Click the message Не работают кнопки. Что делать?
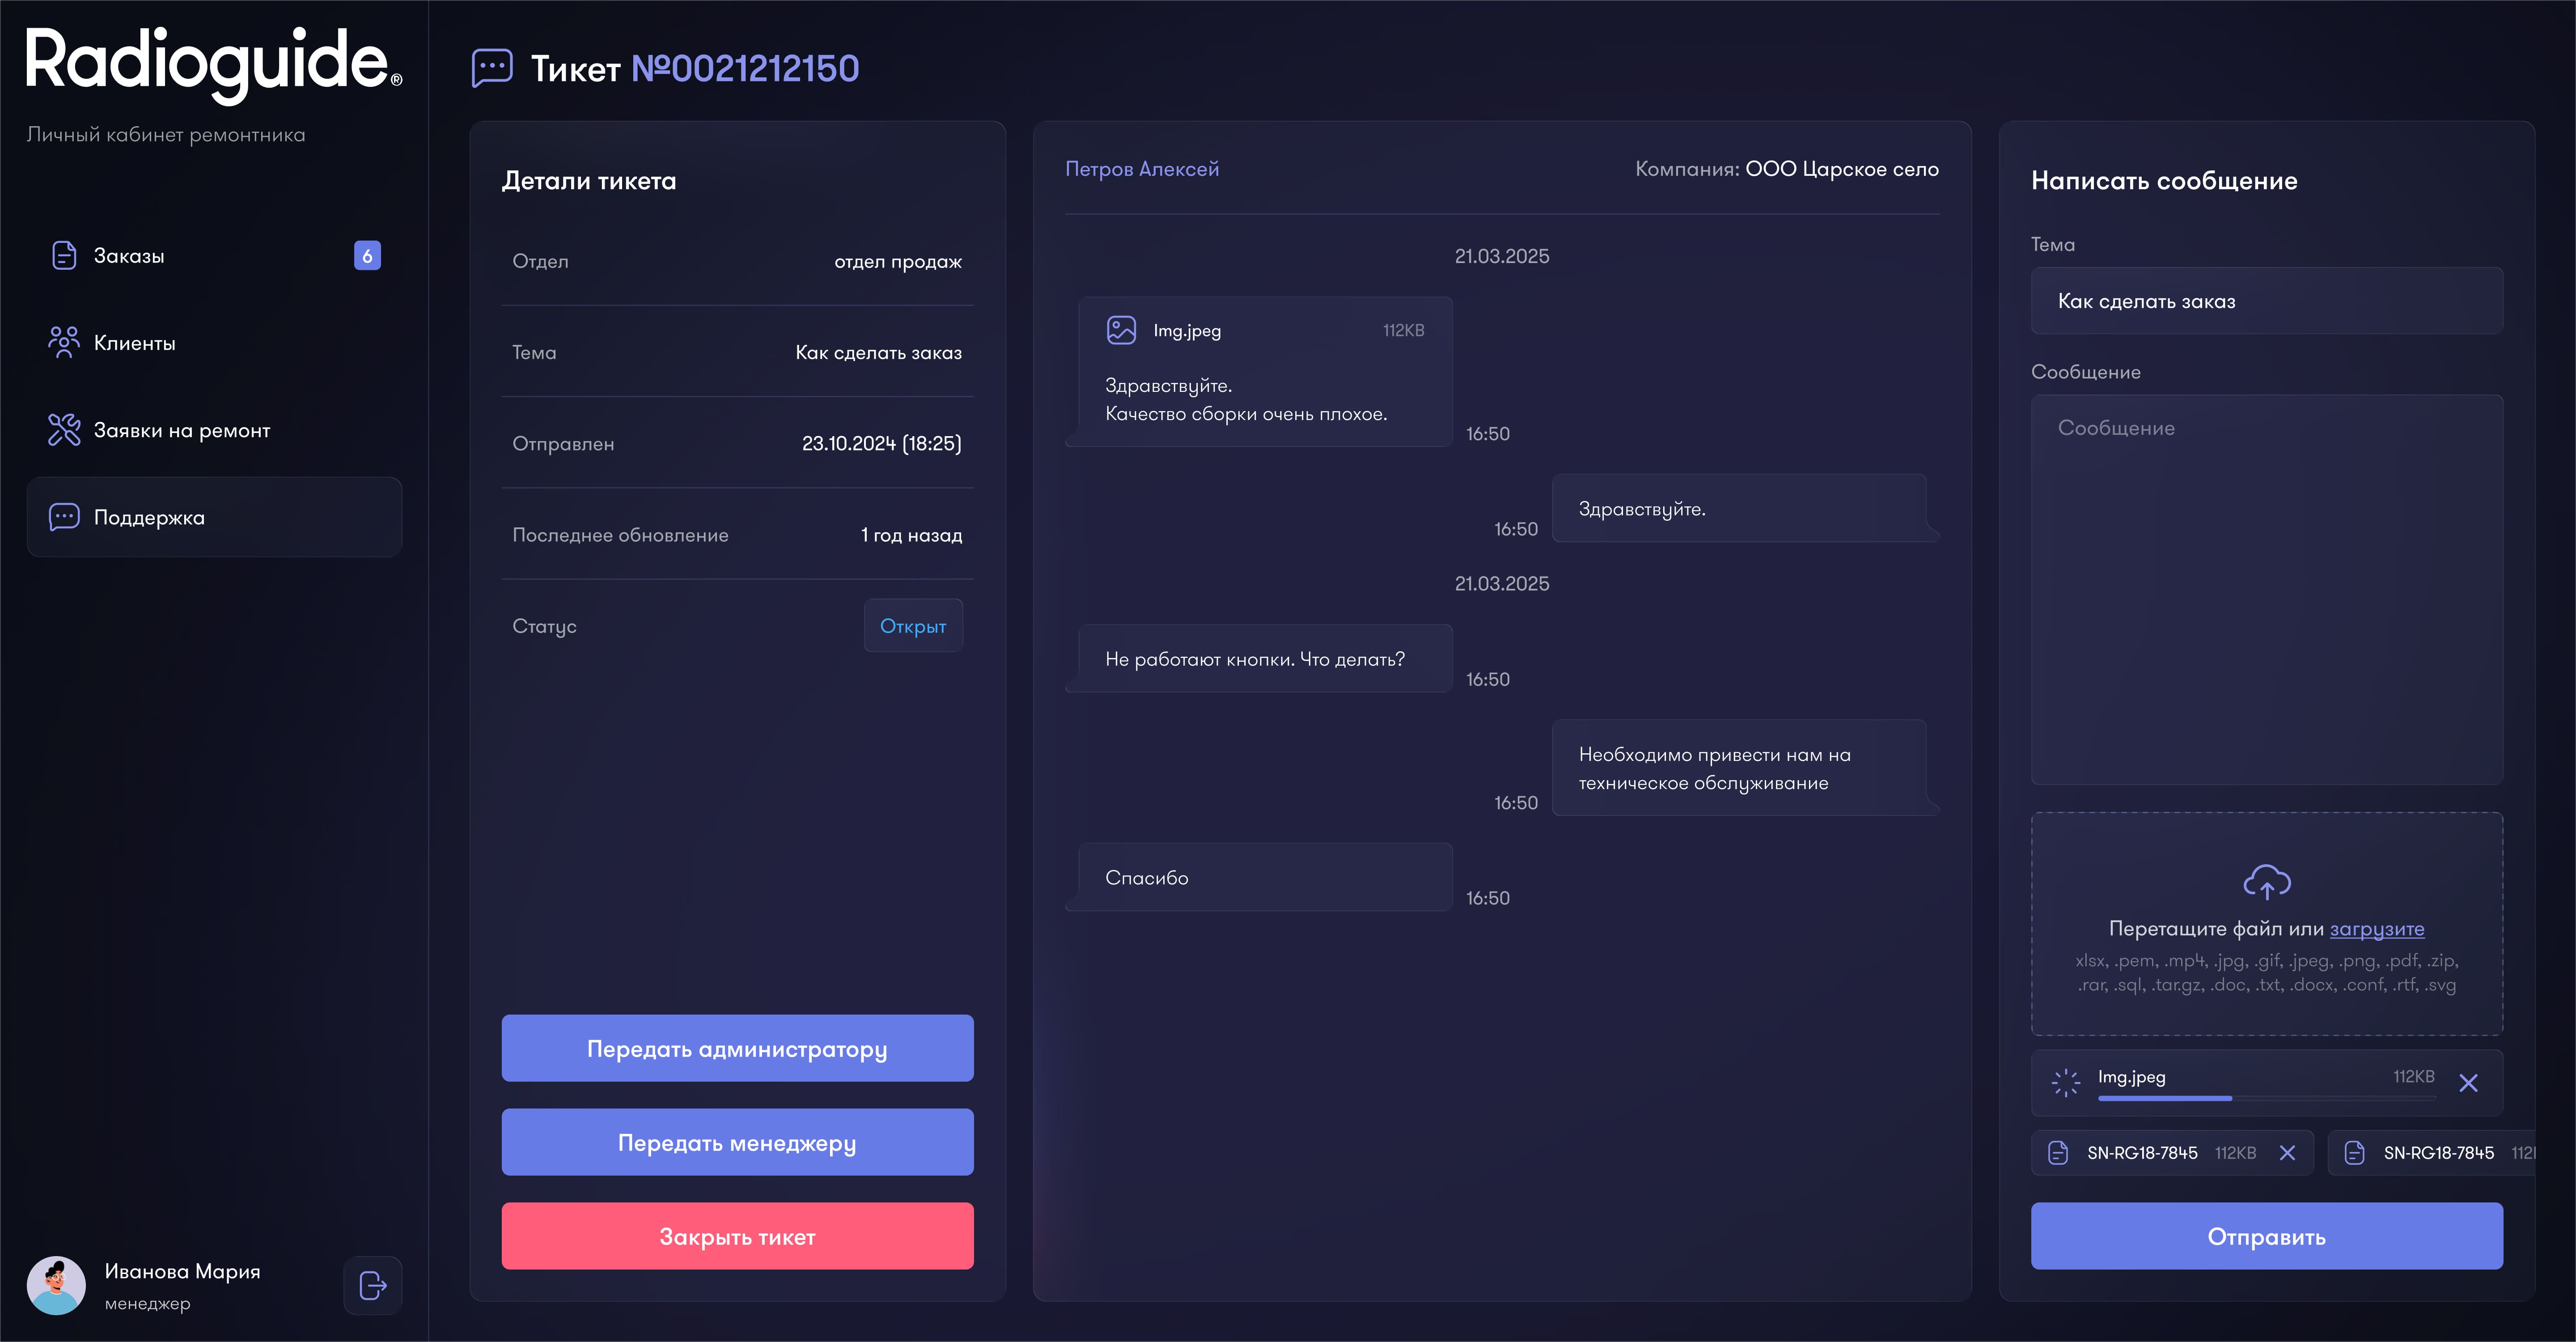Screen dimensions: 2576x1342 (x=1258, y=659)
